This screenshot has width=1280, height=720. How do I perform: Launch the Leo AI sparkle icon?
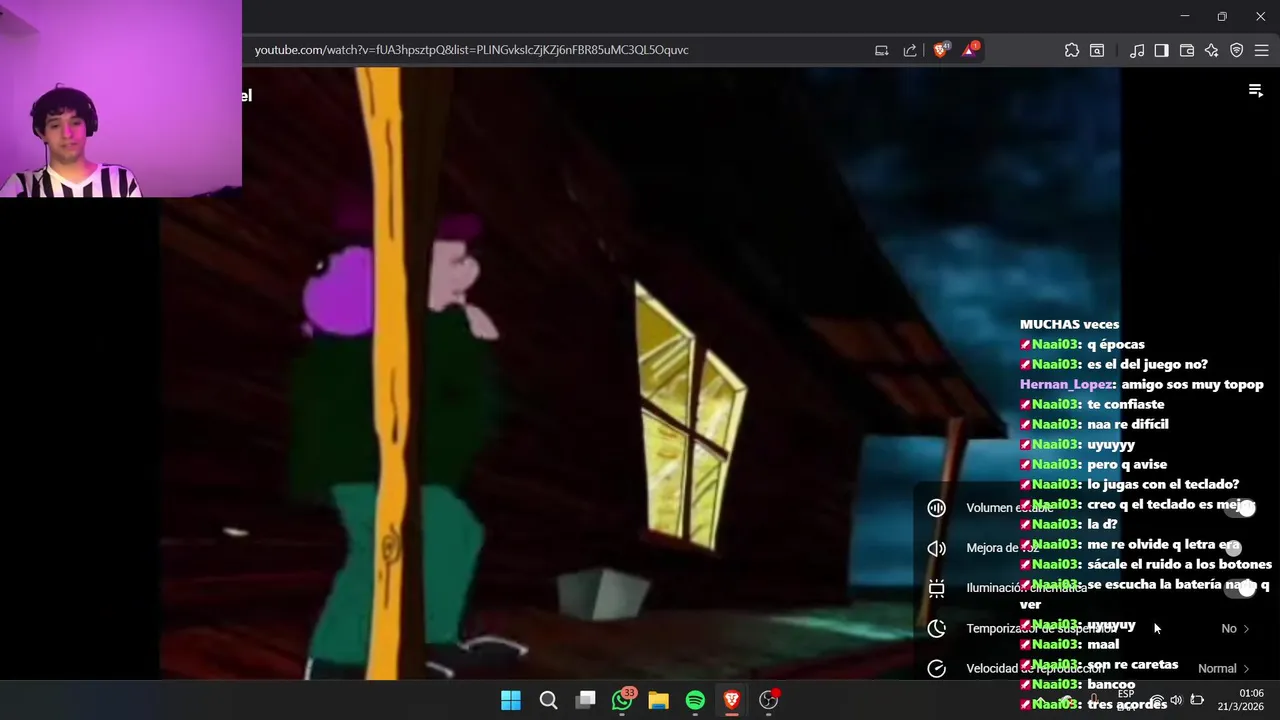(x=1212, y=50)
